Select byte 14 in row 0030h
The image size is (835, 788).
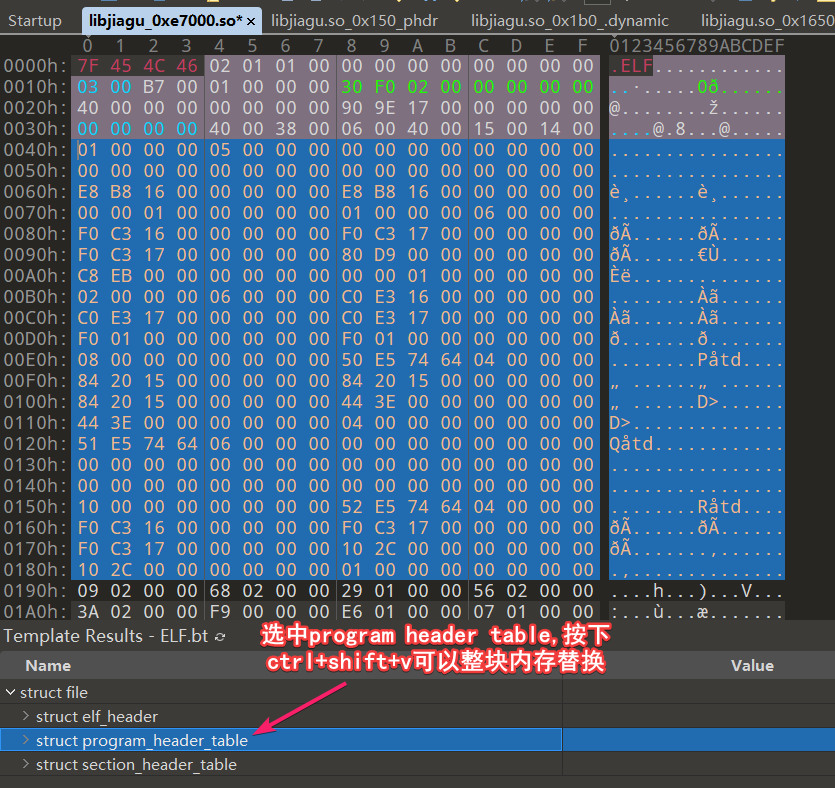click(550, 129)
